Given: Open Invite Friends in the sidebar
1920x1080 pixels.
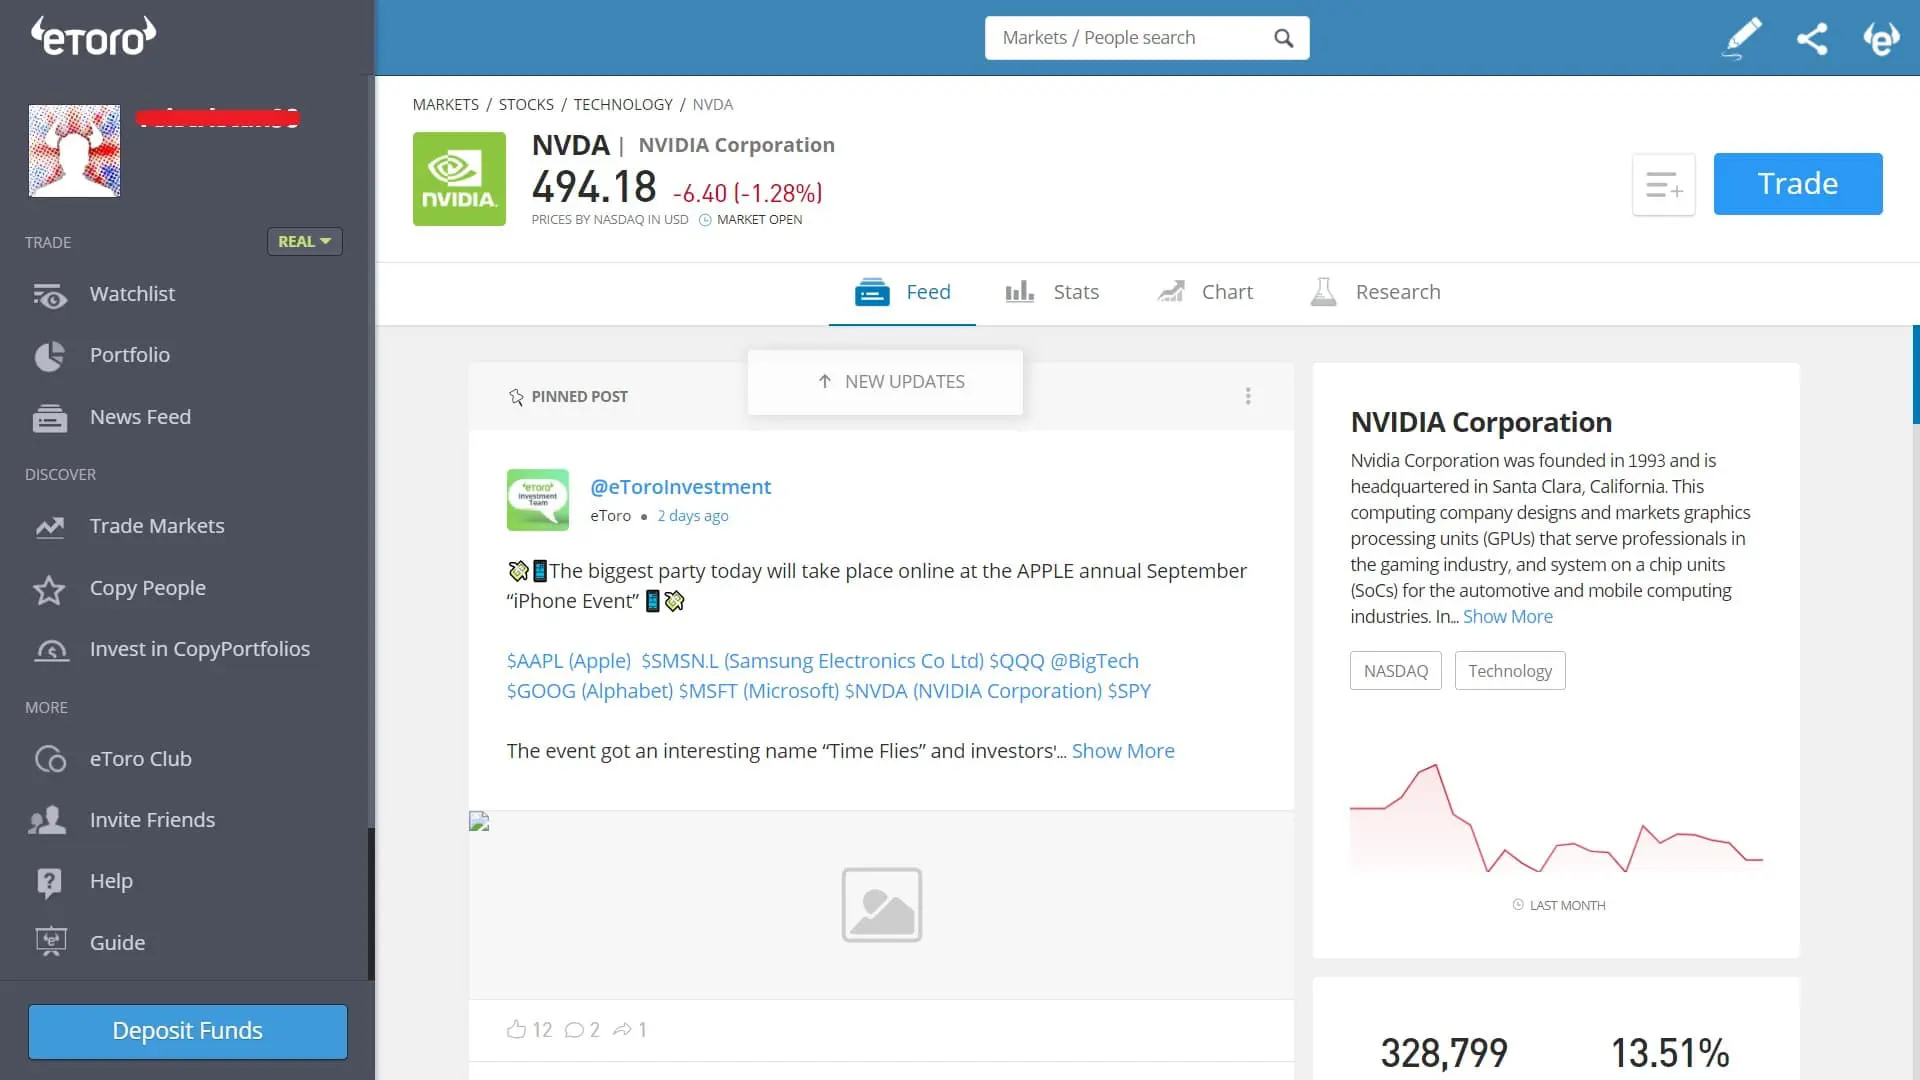Looking at the screenshot, I should [x=152, y=820].
